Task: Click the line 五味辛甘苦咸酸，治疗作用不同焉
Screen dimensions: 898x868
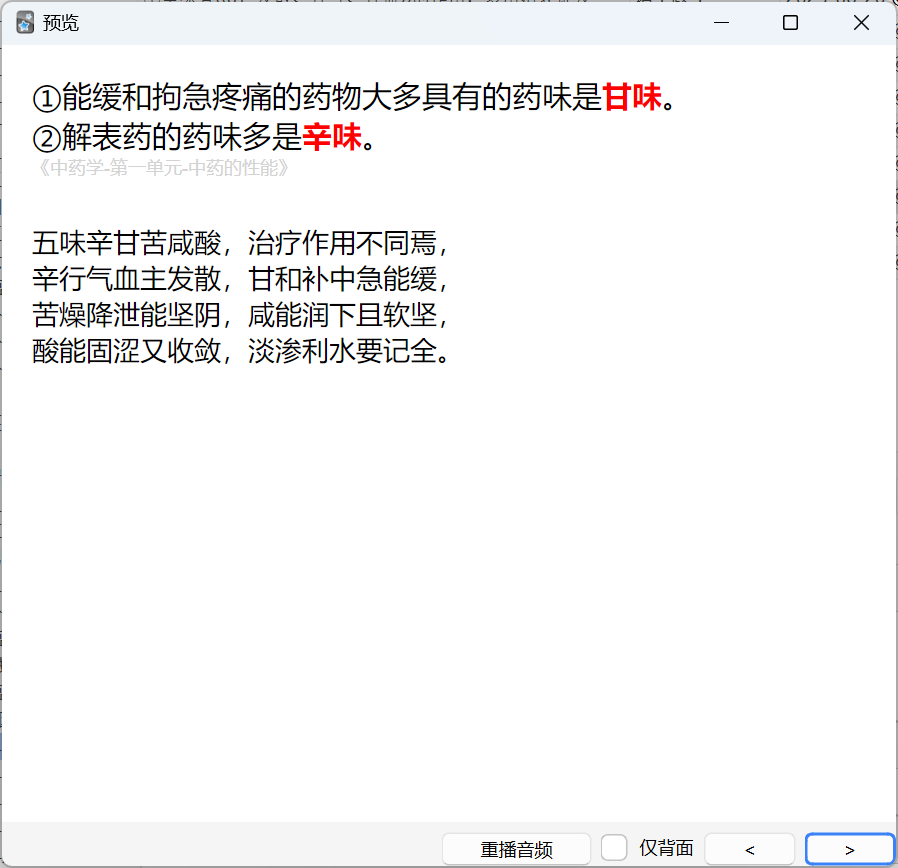Action: 239,243
